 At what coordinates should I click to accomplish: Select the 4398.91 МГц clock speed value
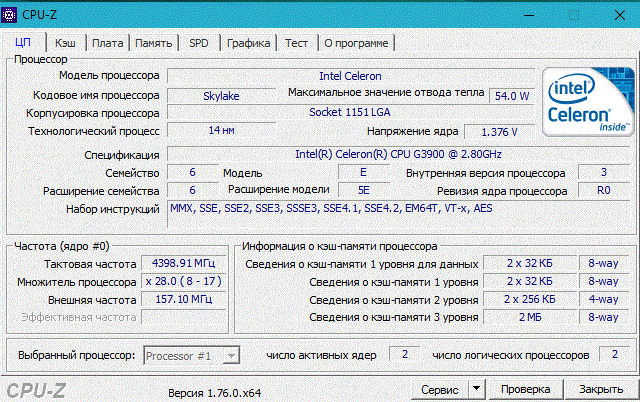(184, 263)
